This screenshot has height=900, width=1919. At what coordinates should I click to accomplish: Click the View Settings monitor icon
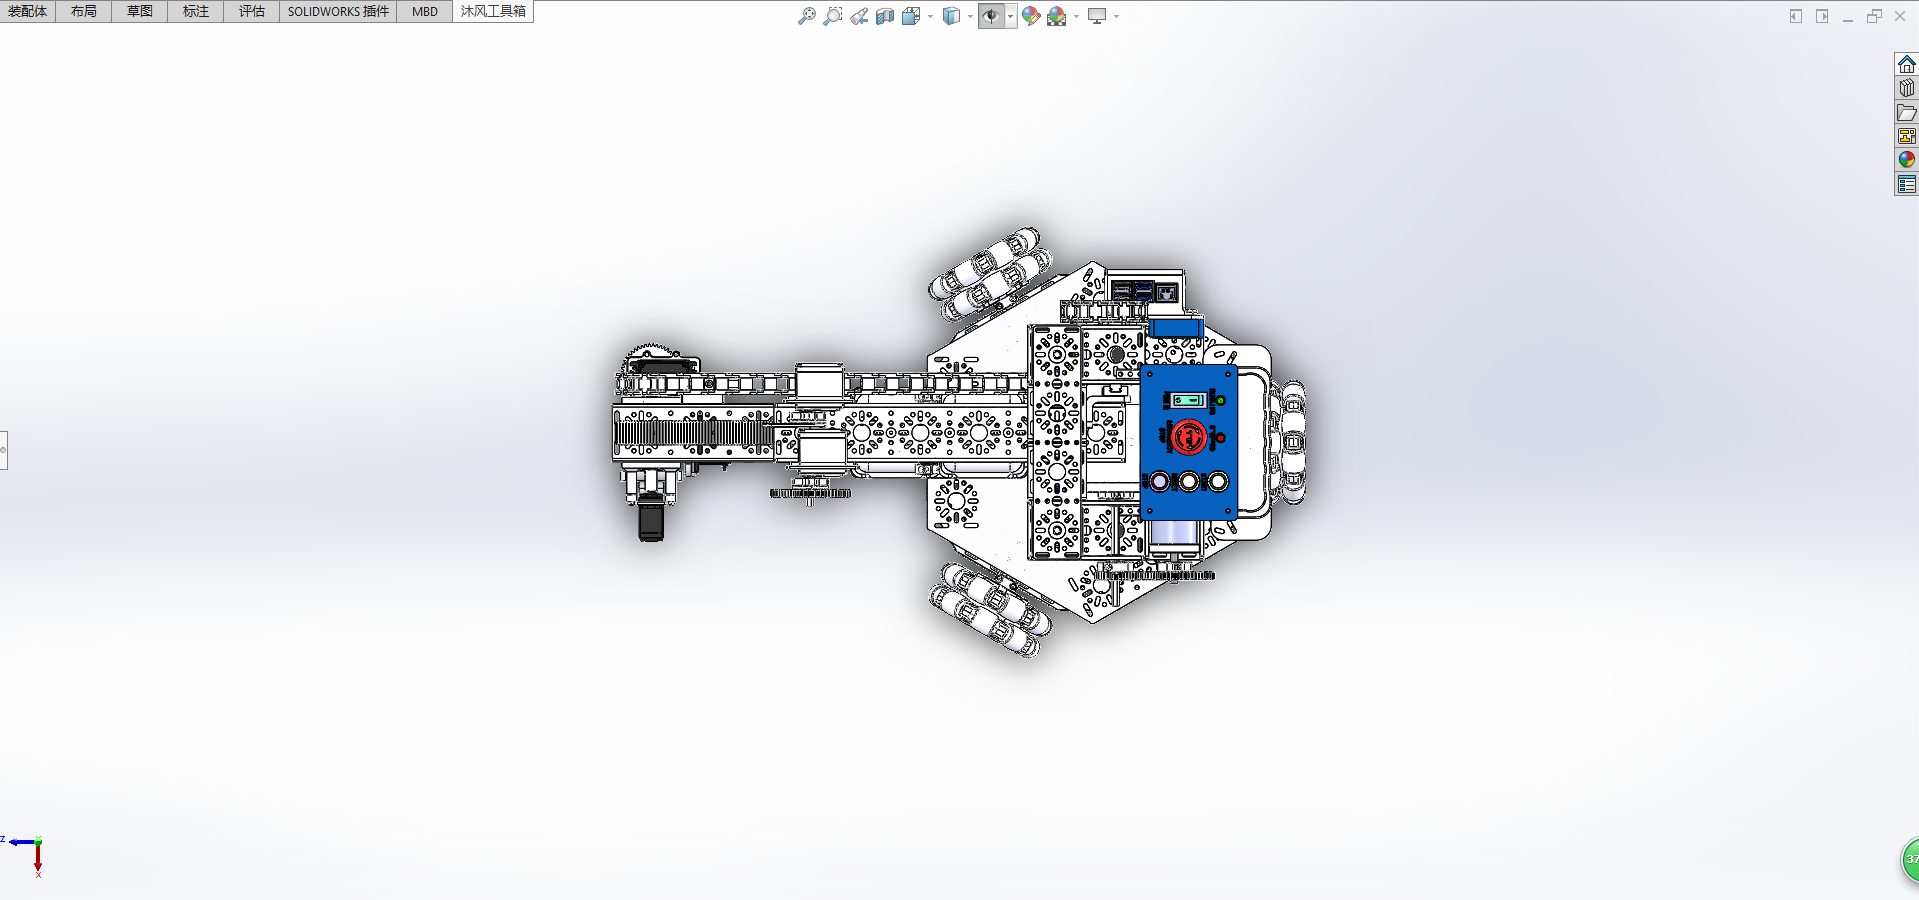pyautogui.click(x=1097, y=16)
